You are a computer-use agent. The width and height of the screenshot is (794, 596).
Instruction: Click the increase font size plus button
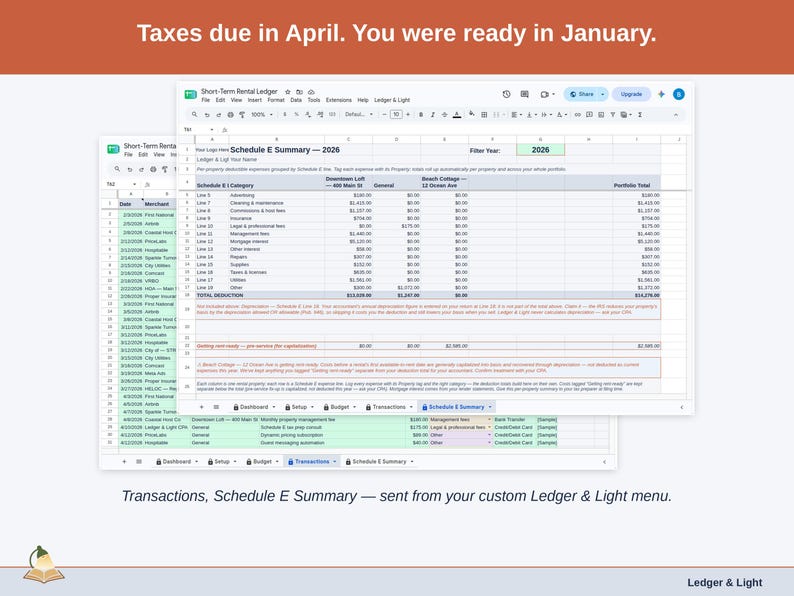408,115
